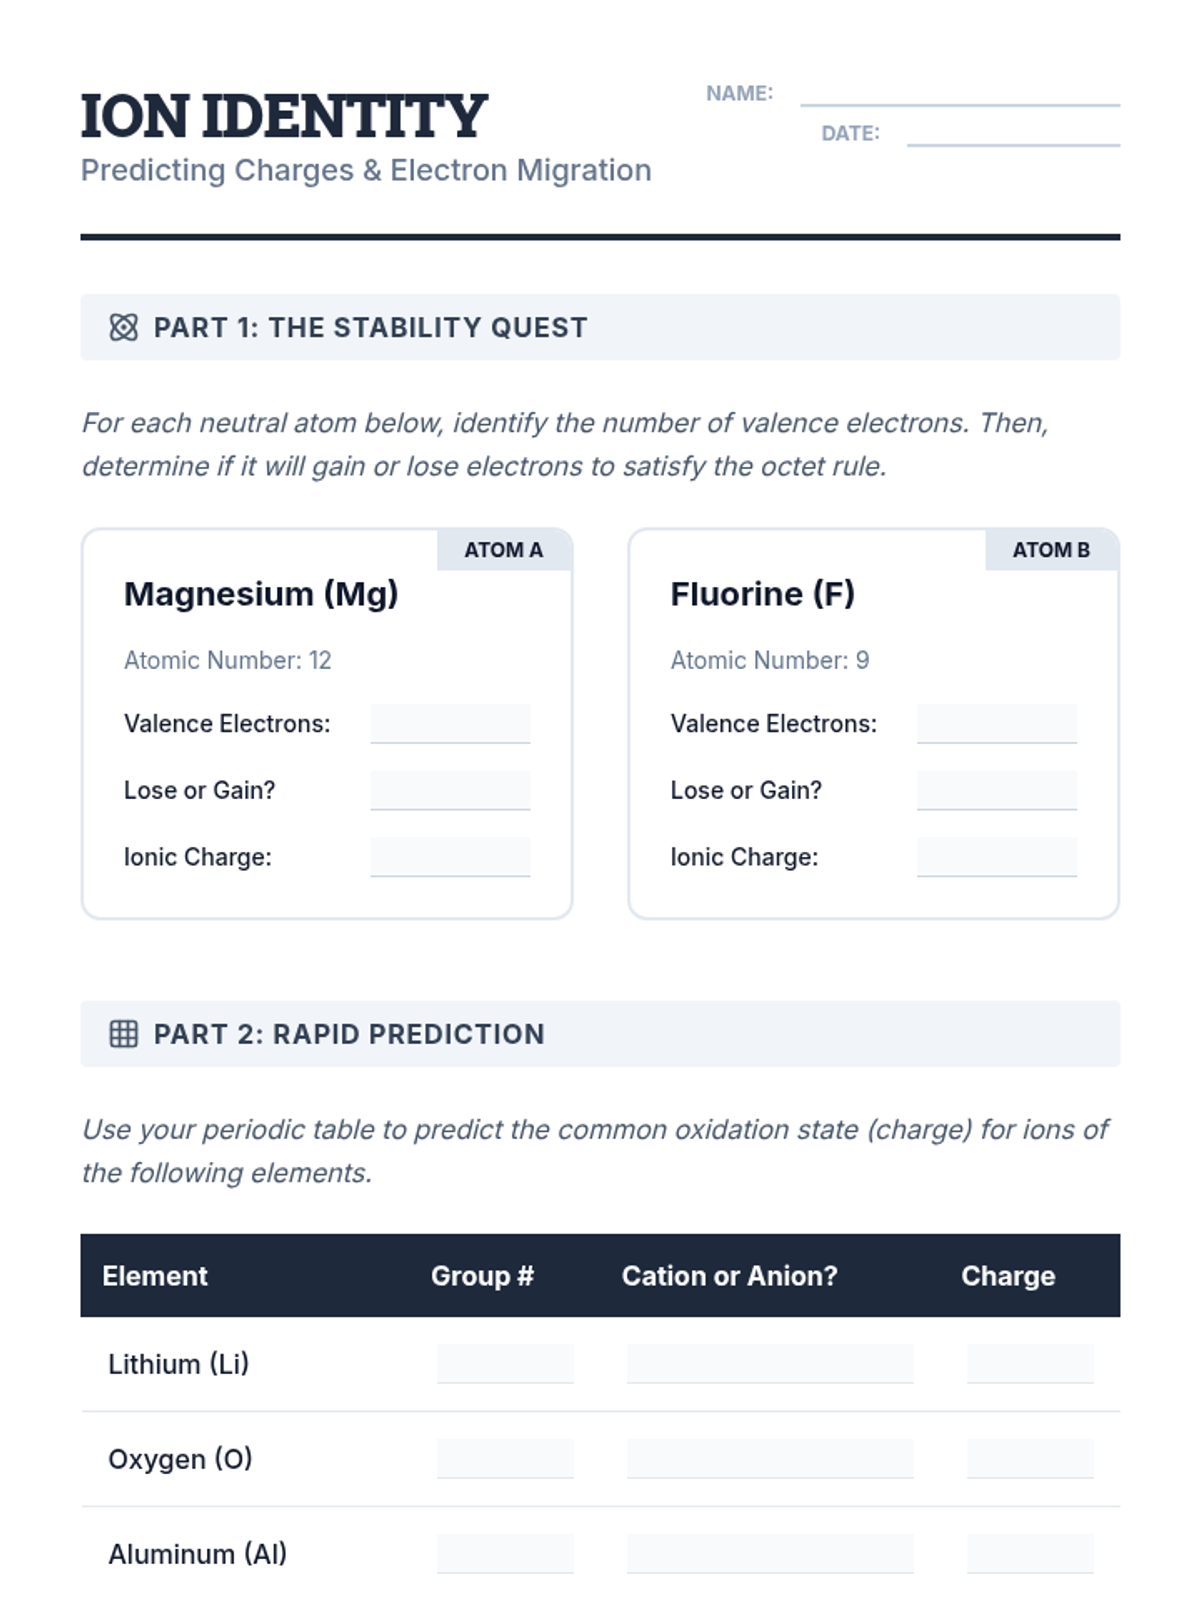Click Aluminum Charge field
The height and width of the screenshot is (1600, 1200).
click(1030, 1553)
